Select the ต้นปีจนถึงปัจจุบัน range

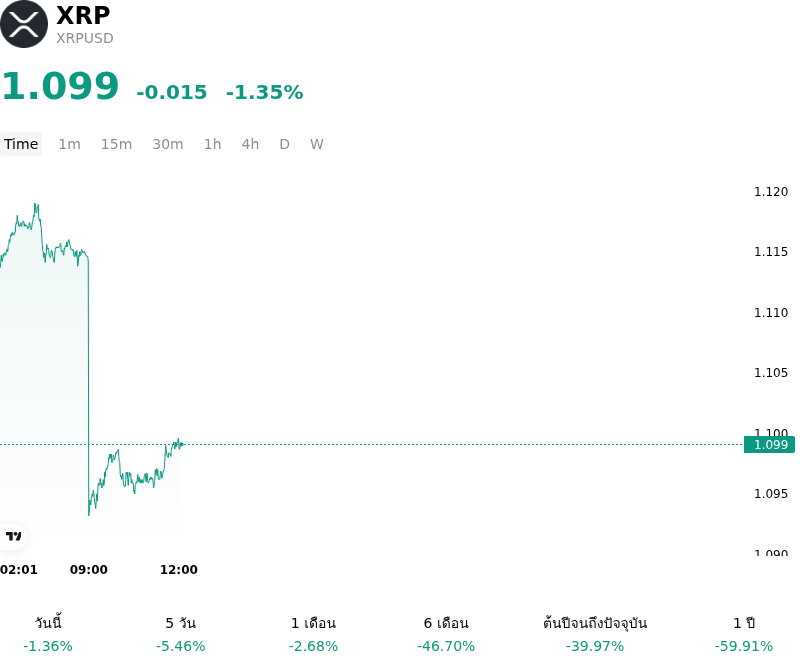coord(595,634)
